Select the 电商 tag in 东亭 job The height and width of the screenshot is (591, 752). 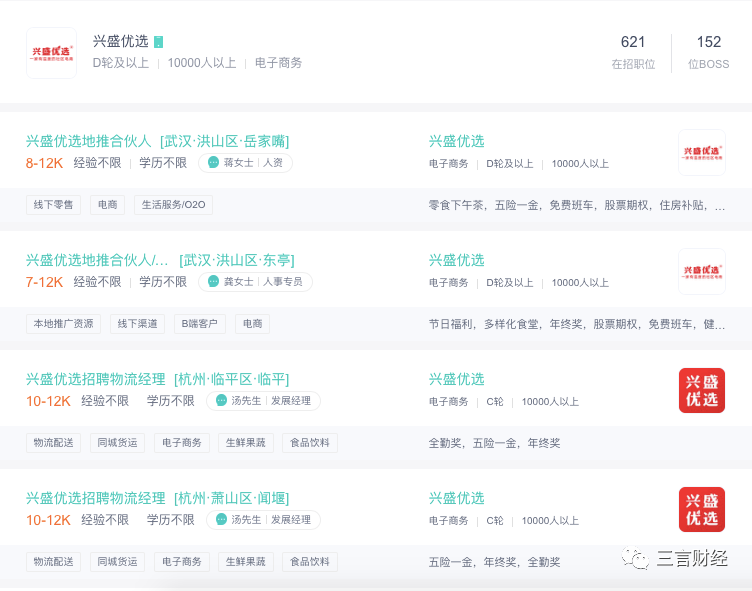[x=252, y=324]
